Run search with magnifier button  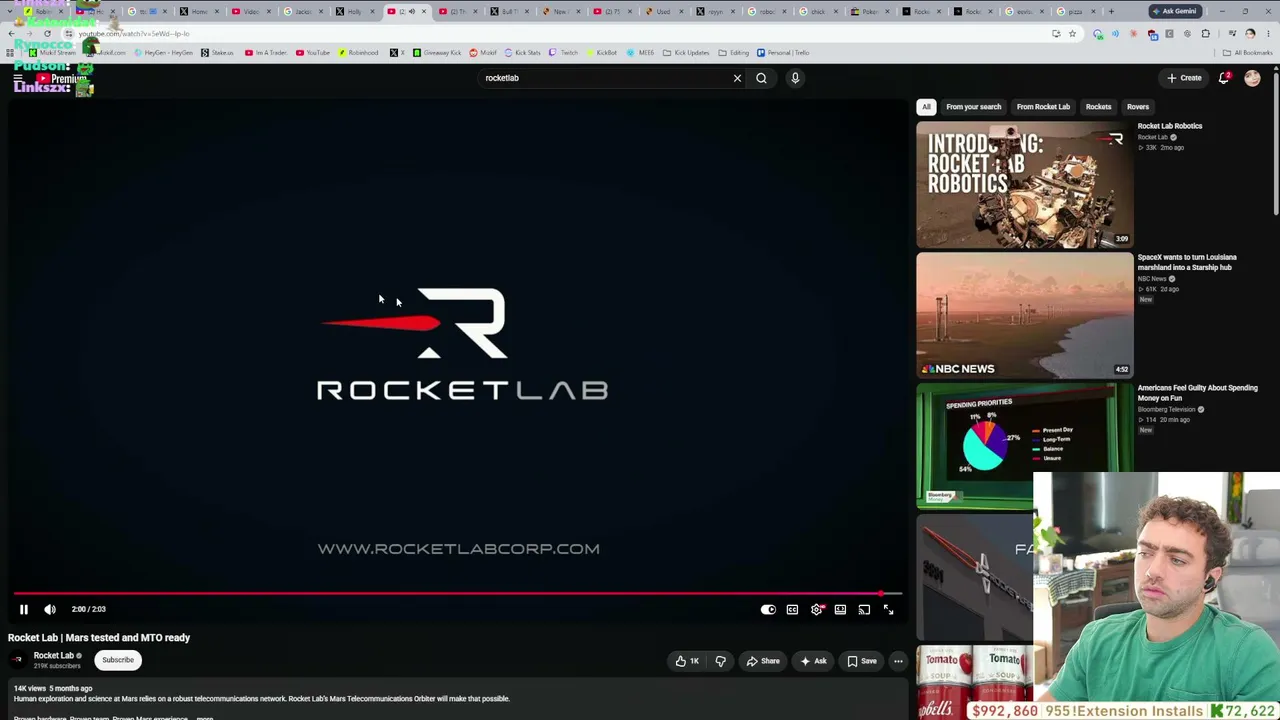coord(761,78)
